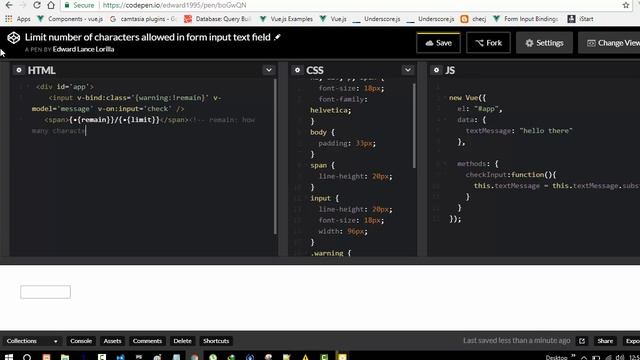
Task: Click the browser home icon
Action: tap(51, 5)
